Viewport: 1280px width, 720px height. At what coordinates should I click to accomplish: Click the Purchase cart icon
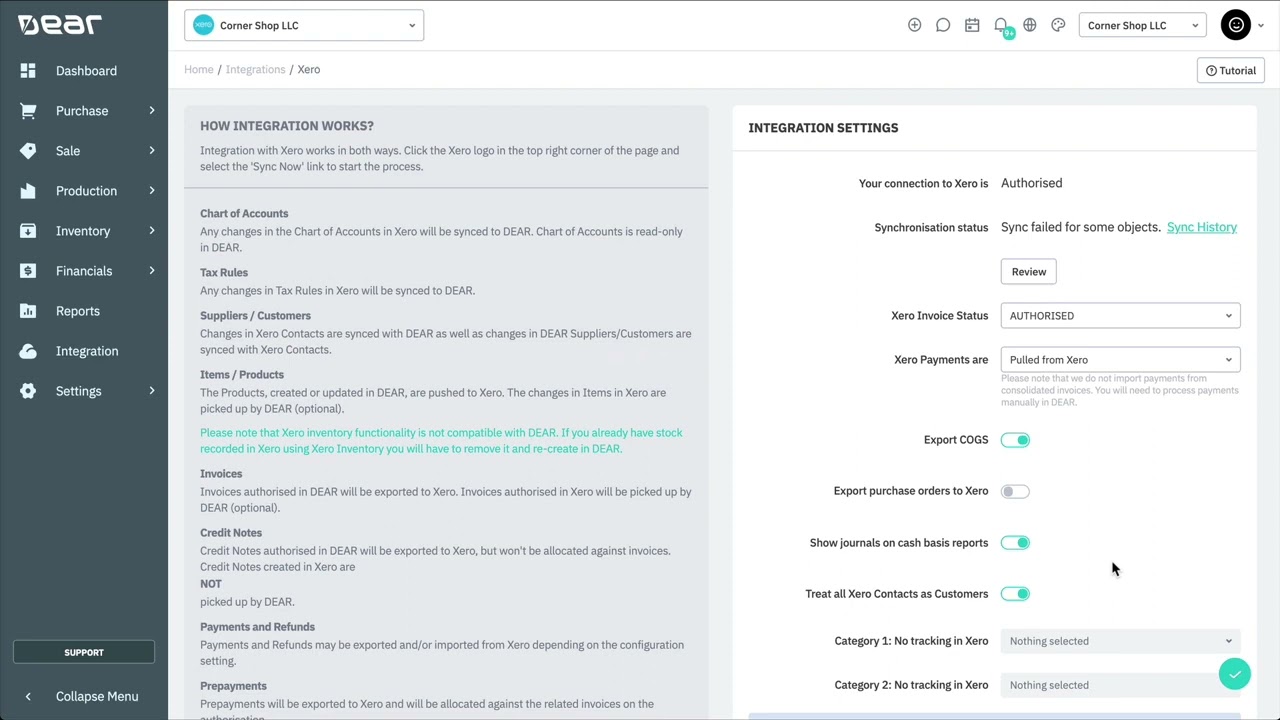click(28, 111)
